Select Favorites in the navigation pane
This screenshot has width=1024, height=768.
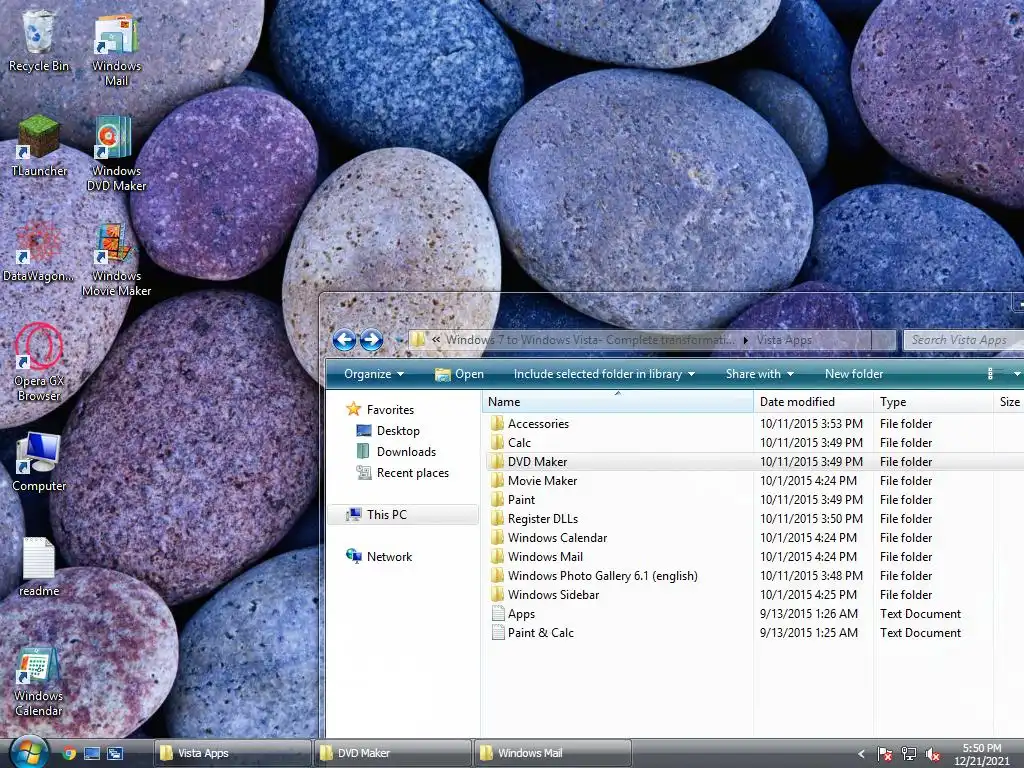pyautogui.click(x=381, y=409)
